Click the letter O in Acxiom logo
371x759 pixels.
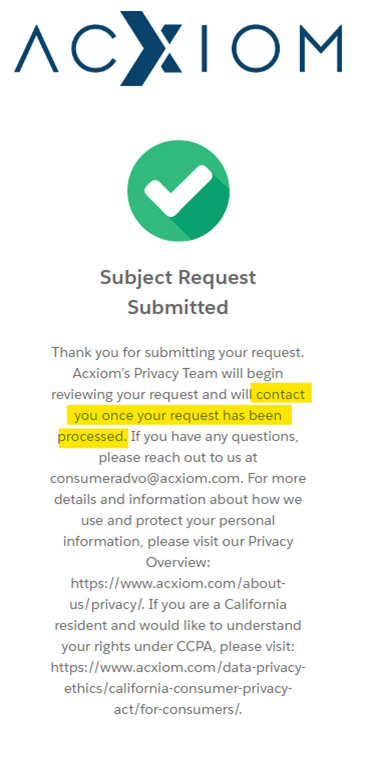point(255,49)
